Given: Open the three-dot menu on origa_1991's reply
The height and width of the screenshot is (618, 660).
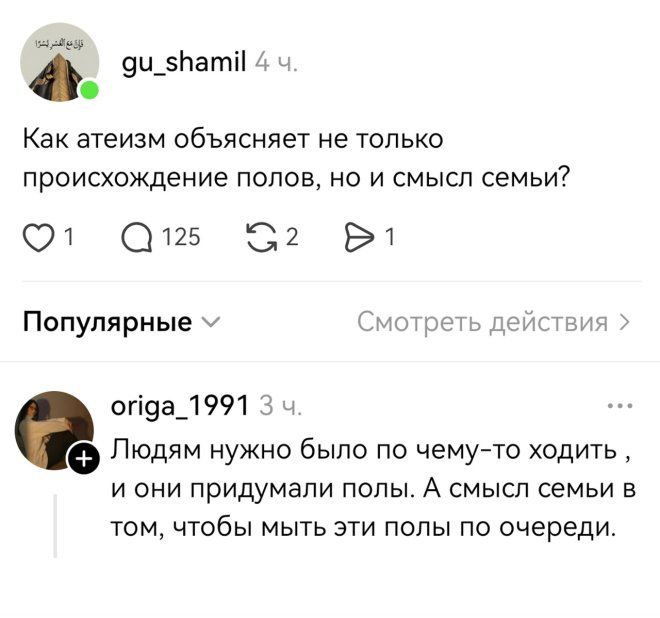Looking at the screenshot, I should [x=620, y=407].
